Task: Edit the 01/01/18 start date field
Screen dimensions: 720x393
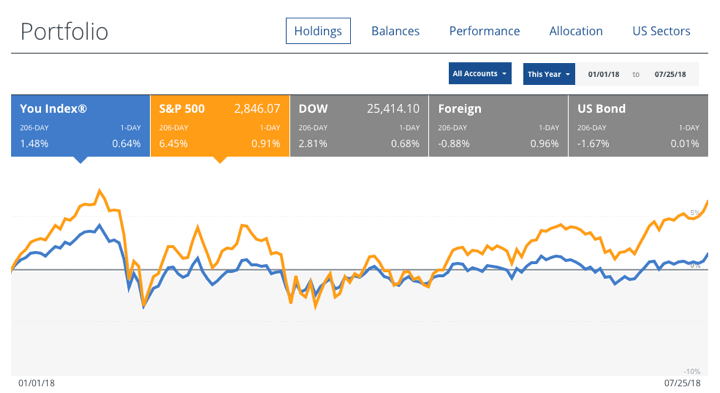Action: (603, 74)
